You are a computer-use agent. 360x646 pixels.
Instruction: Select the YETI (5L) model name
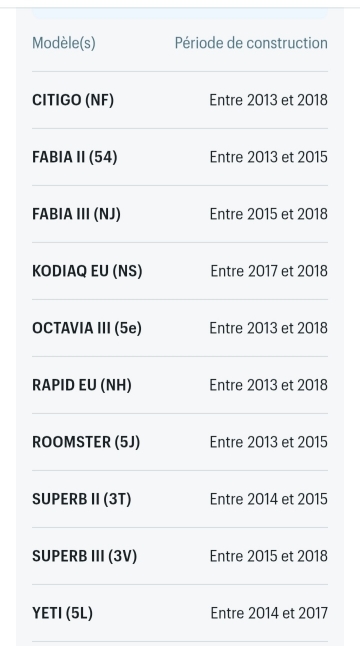(x=62, y=613)
